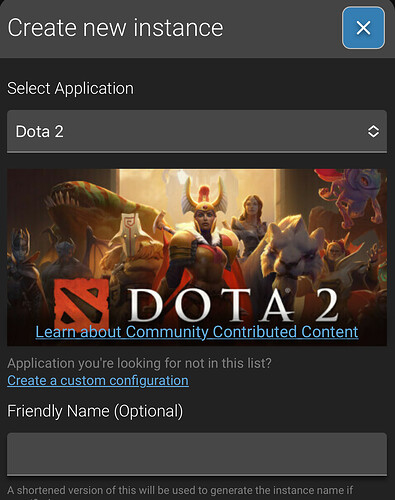Click the Create new instance heading

click(x=115, y=28)
